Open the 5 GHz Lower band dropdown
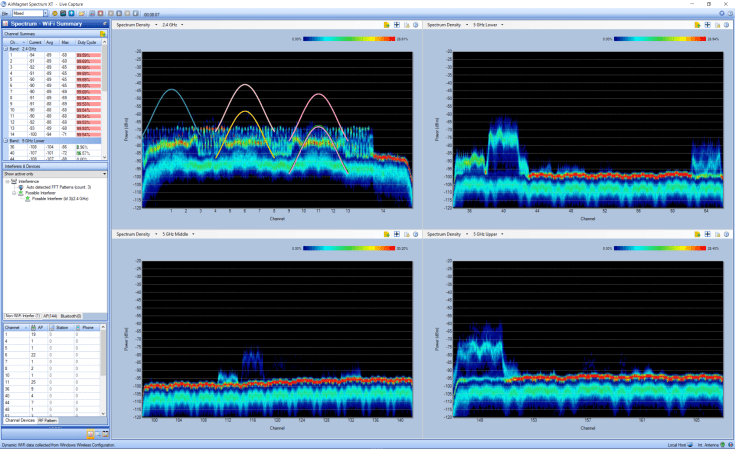 tap(489, 24)
